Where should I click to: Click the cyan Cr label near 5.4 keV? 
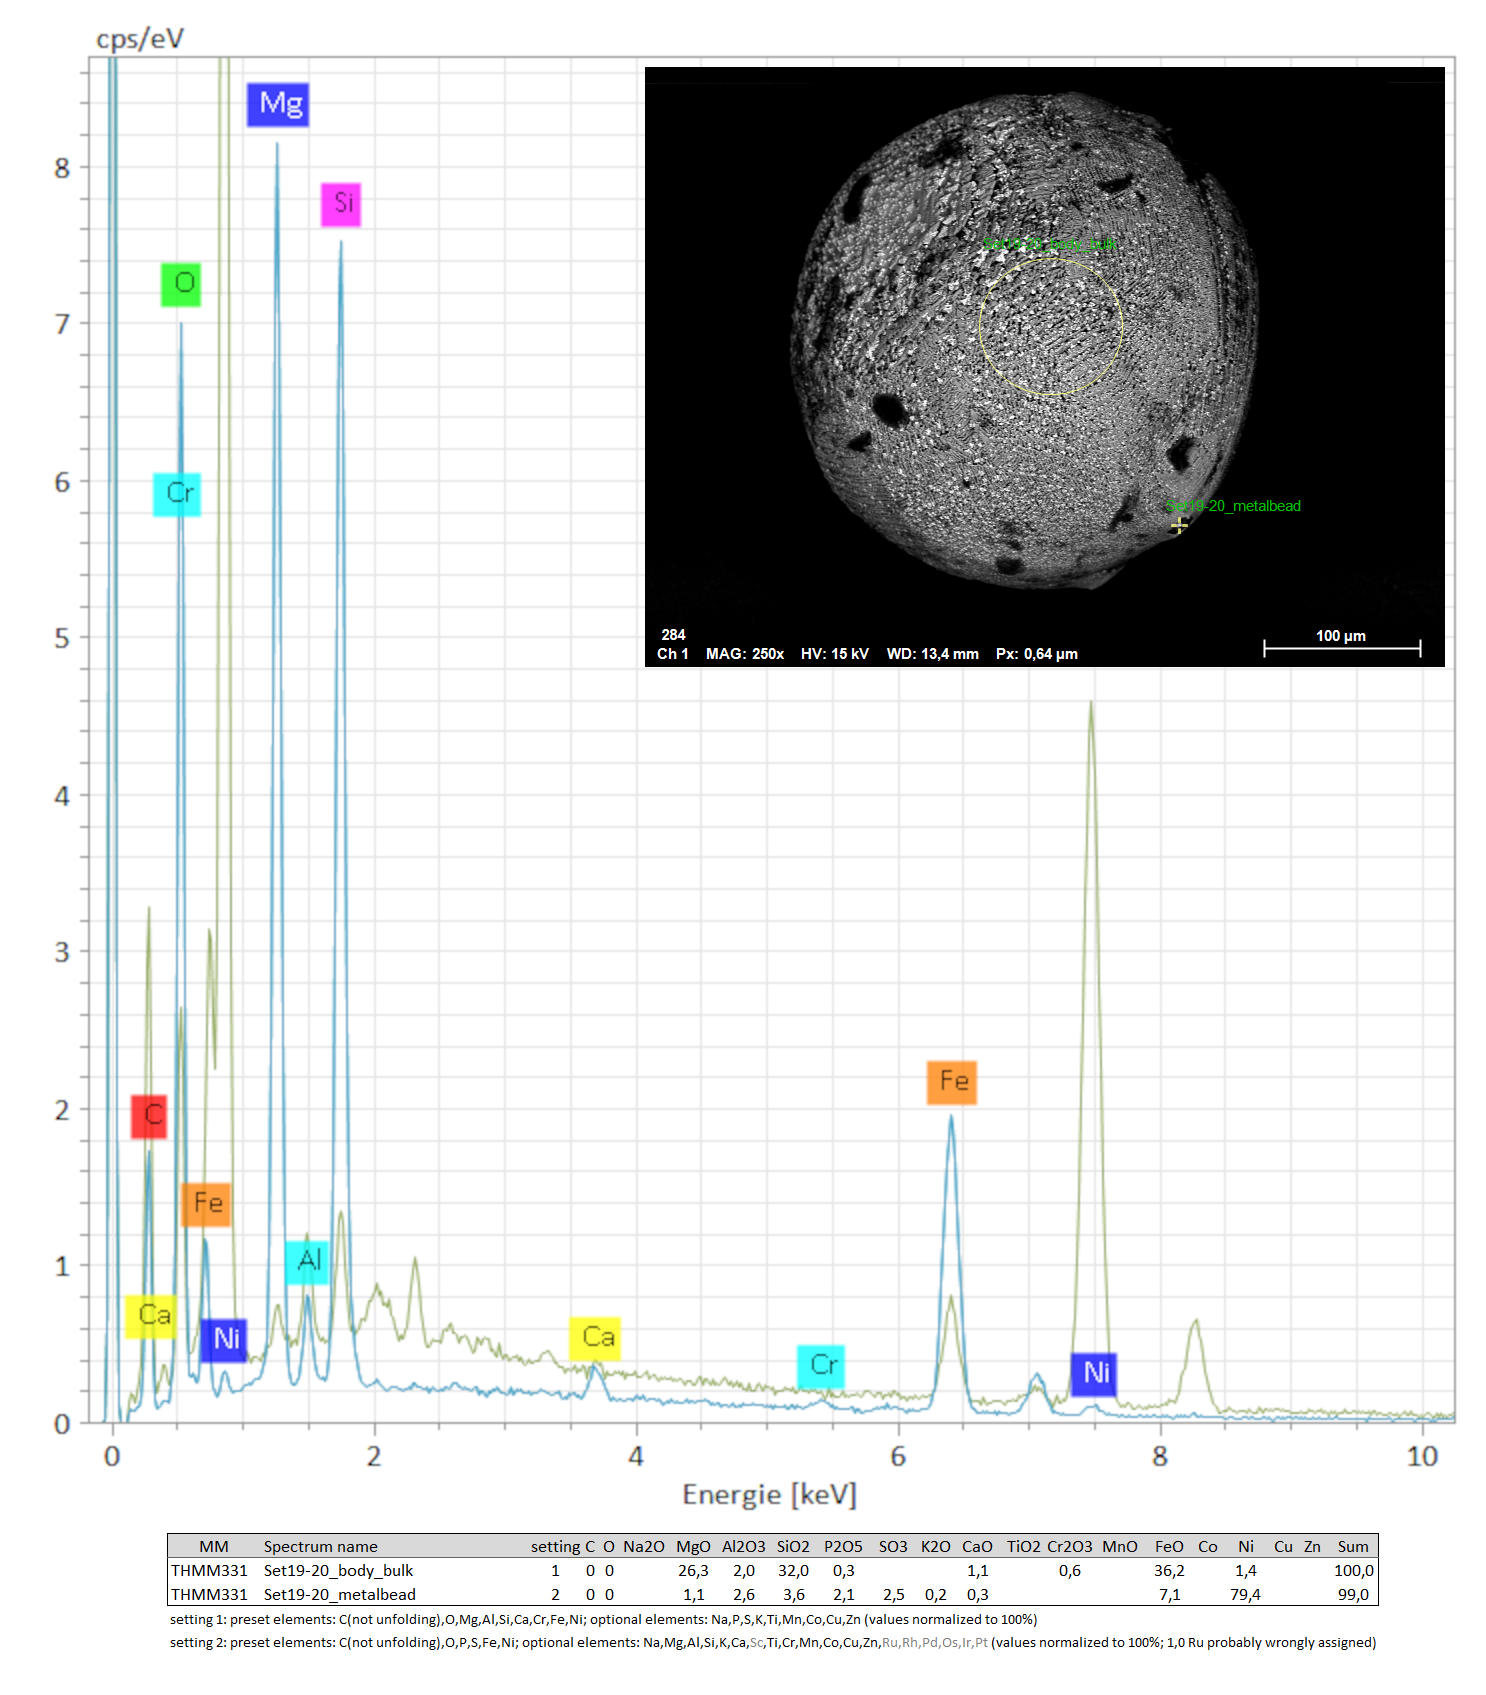(821, 1366)
